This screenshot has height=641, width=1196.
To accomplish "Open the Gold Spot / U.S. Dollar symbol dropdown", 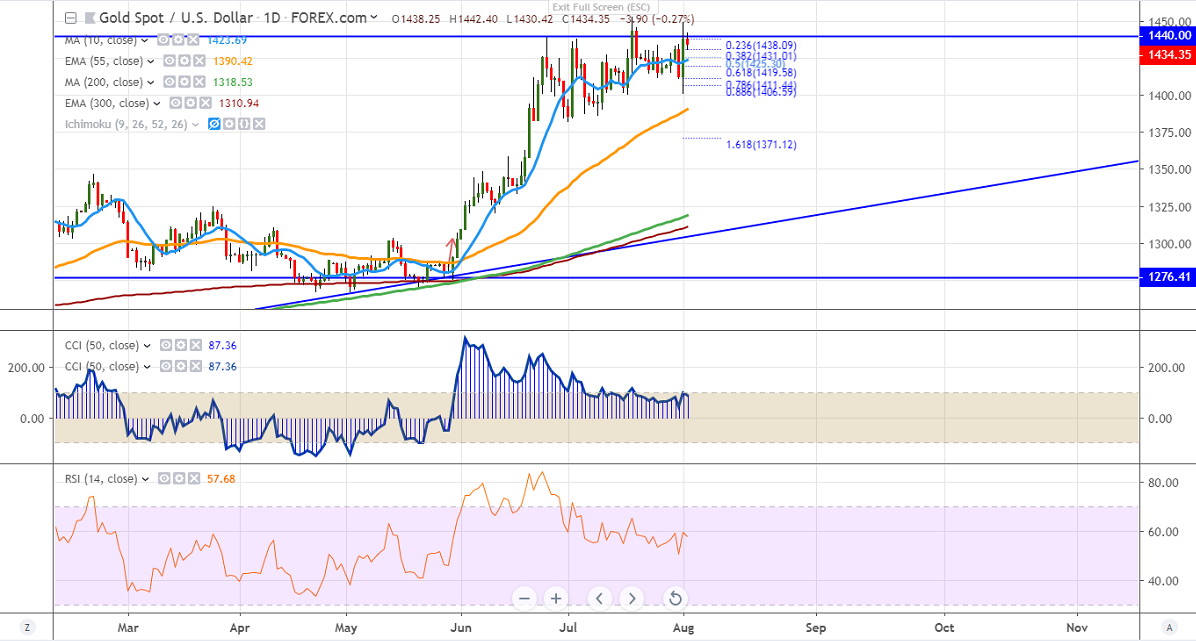I will coord(373,18).
